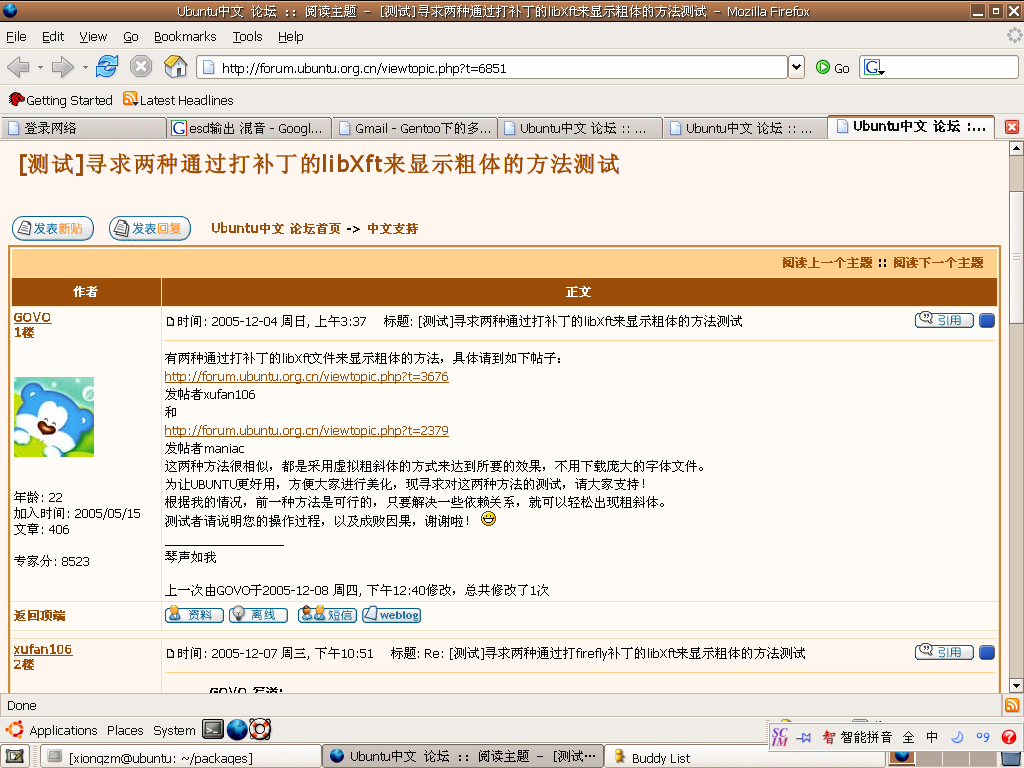This screenshot has height=768, width=1024.
Task: Click 发表回复 to post a reply
Action: click(150, 228)
